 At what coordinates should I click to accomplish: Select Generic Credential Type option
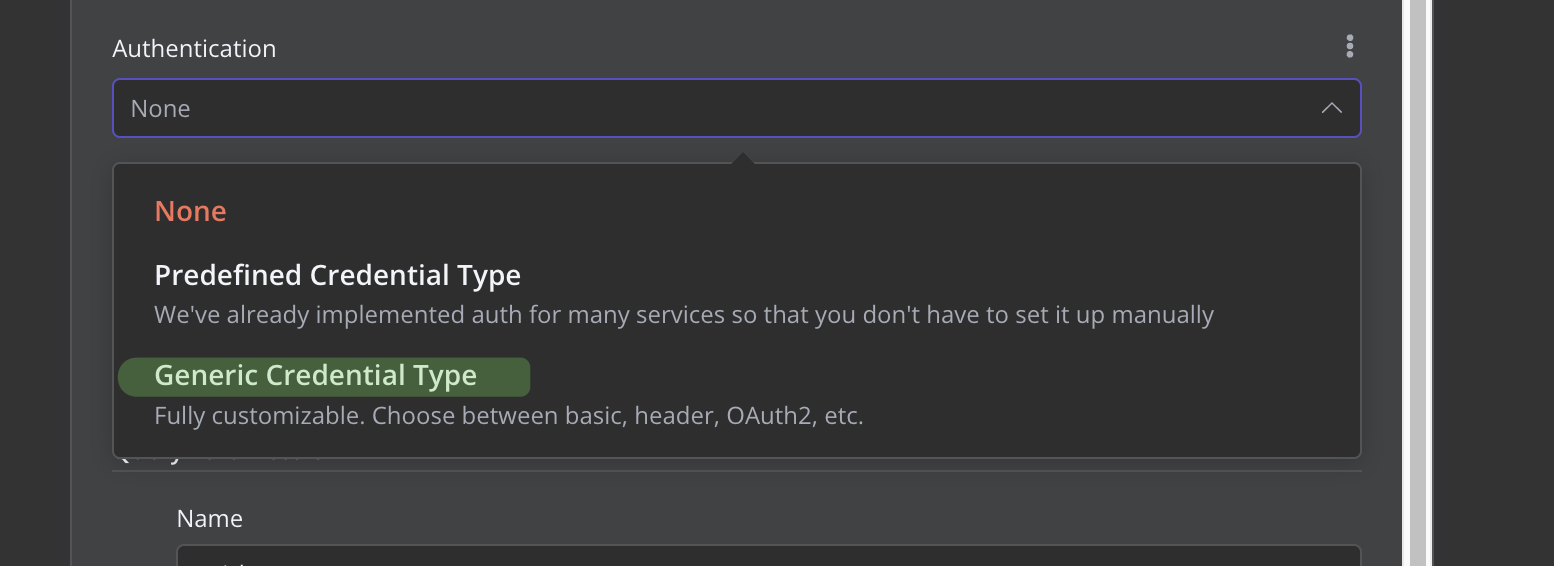(315, 375)
